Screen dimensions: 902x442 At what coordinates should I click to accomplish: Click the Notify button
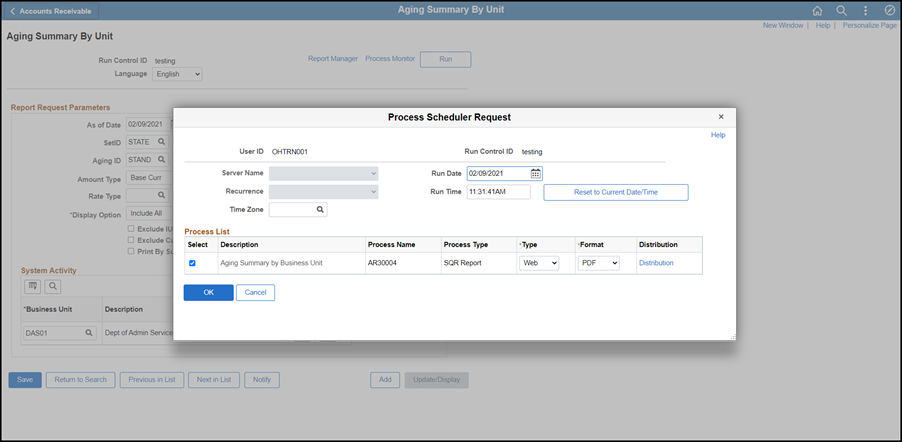click(262, 380)
